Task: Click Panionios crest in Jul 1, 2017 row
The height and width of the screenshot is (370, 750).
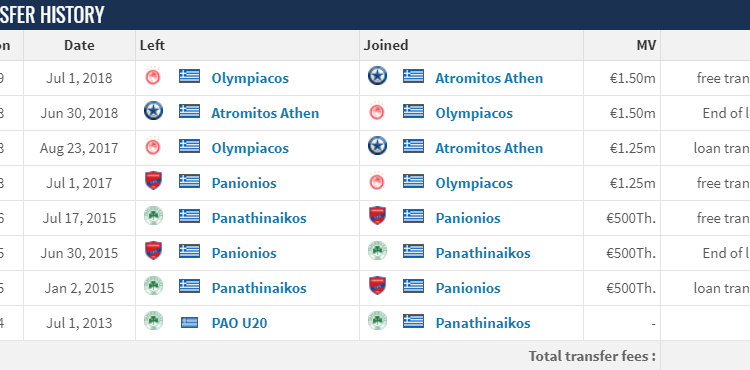Action: point(153,181)
